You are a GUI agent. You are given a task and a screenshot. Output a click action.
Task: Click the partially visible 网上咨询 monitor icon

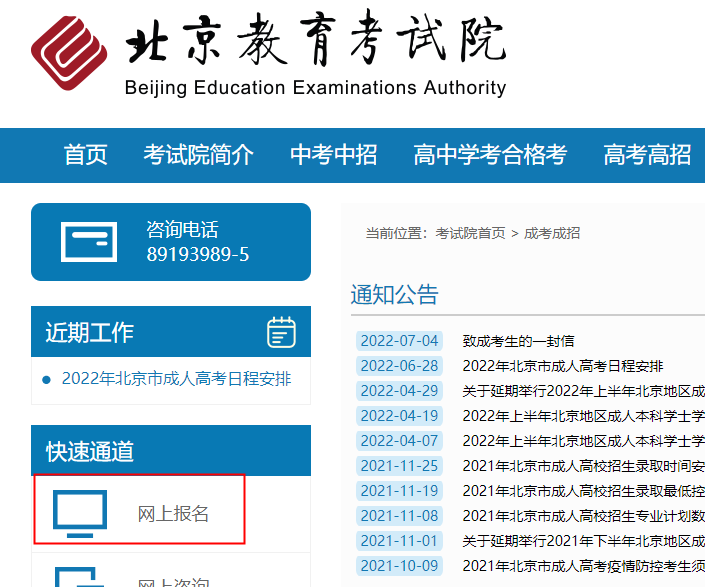tap(79, 577)
